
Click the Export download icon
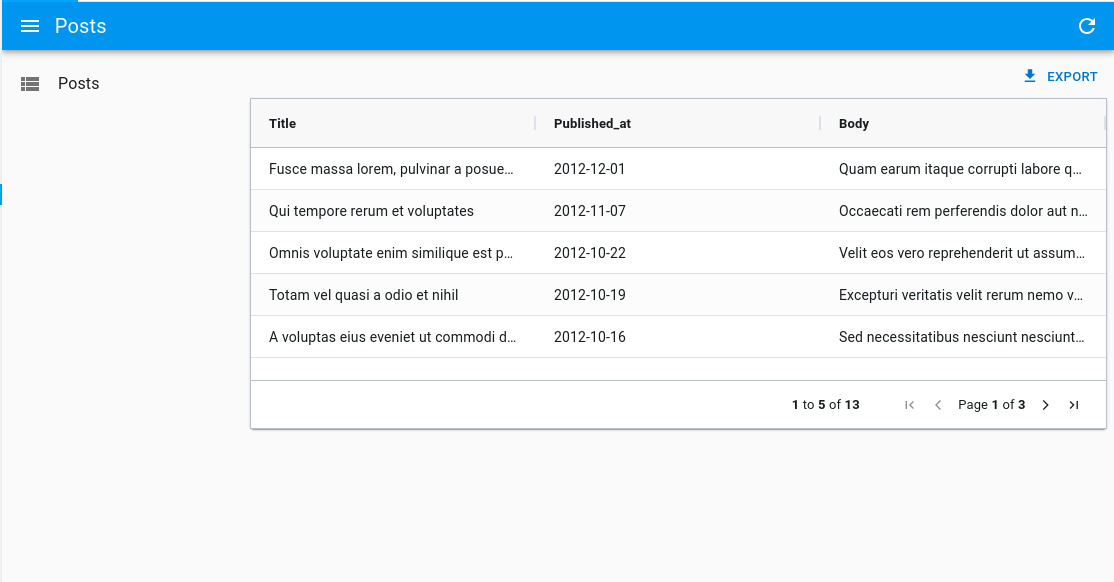(x=1030, y=77)
